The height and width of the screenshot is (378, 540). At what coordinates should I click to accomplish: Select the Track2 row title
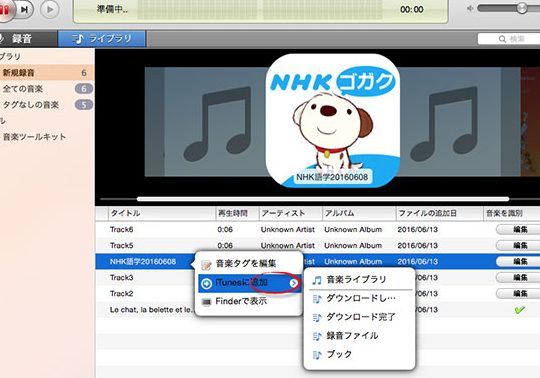coord(122,294)
